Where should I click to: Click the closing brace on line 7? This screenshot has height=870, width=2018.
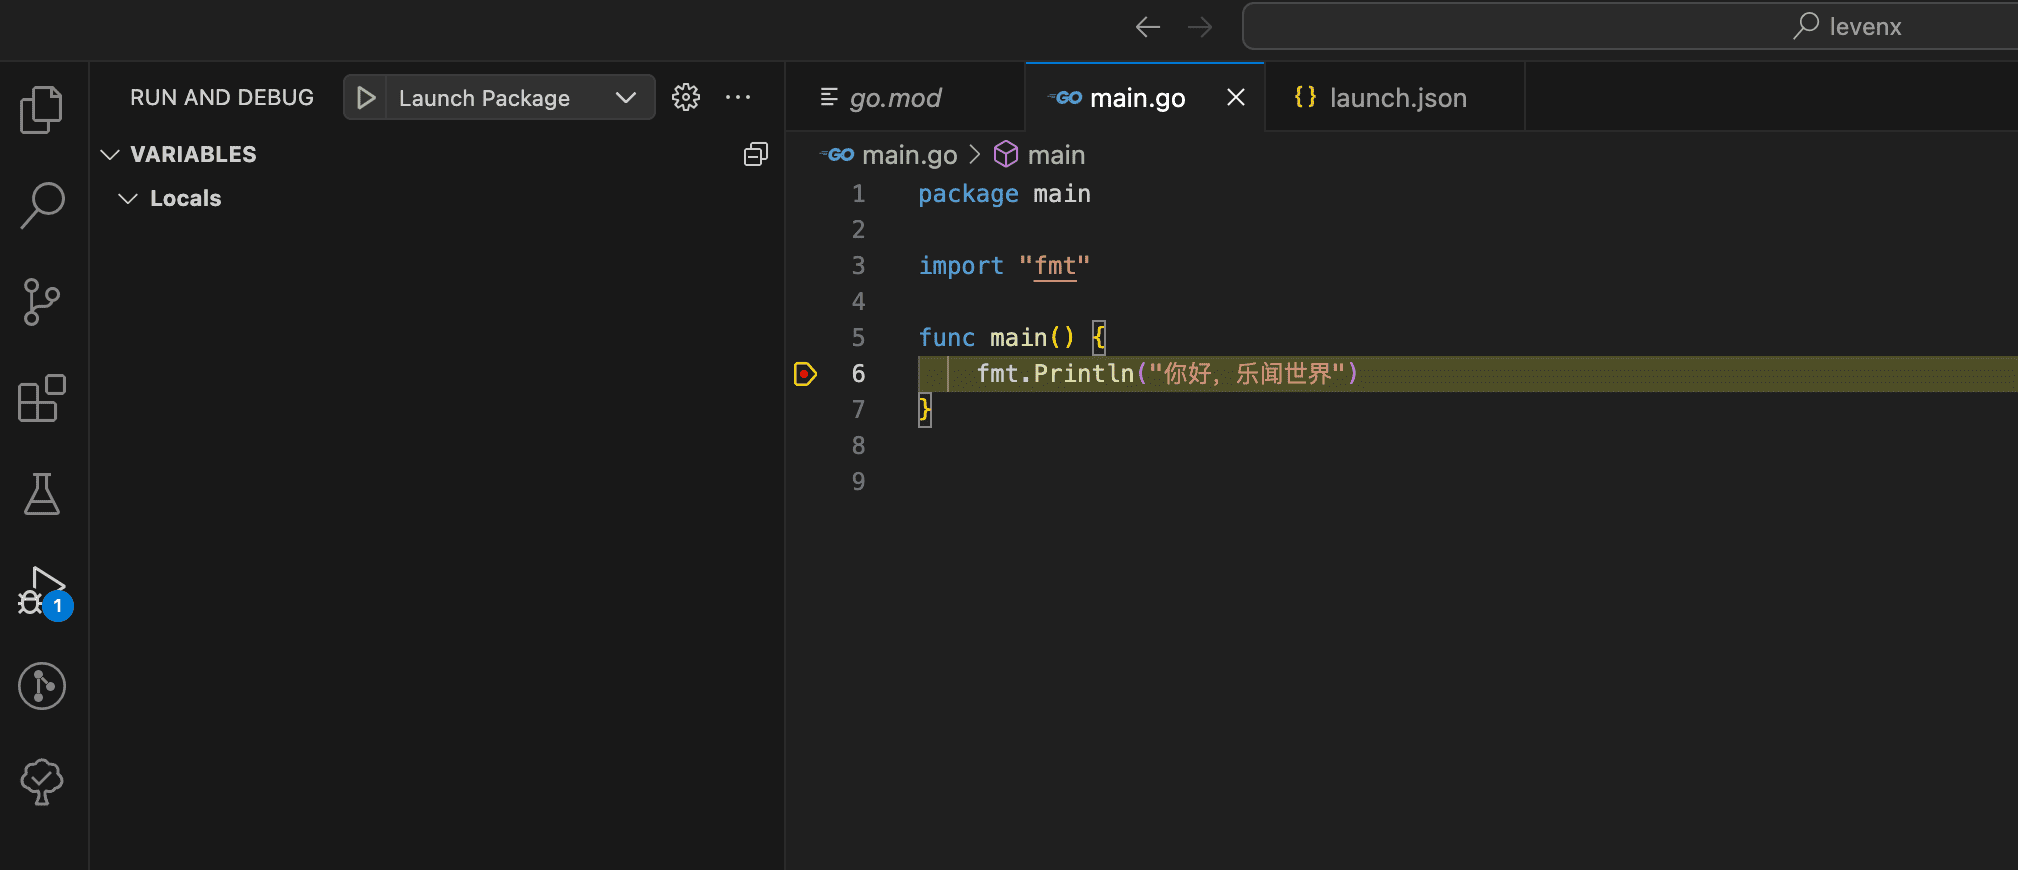tap(925, 409)
